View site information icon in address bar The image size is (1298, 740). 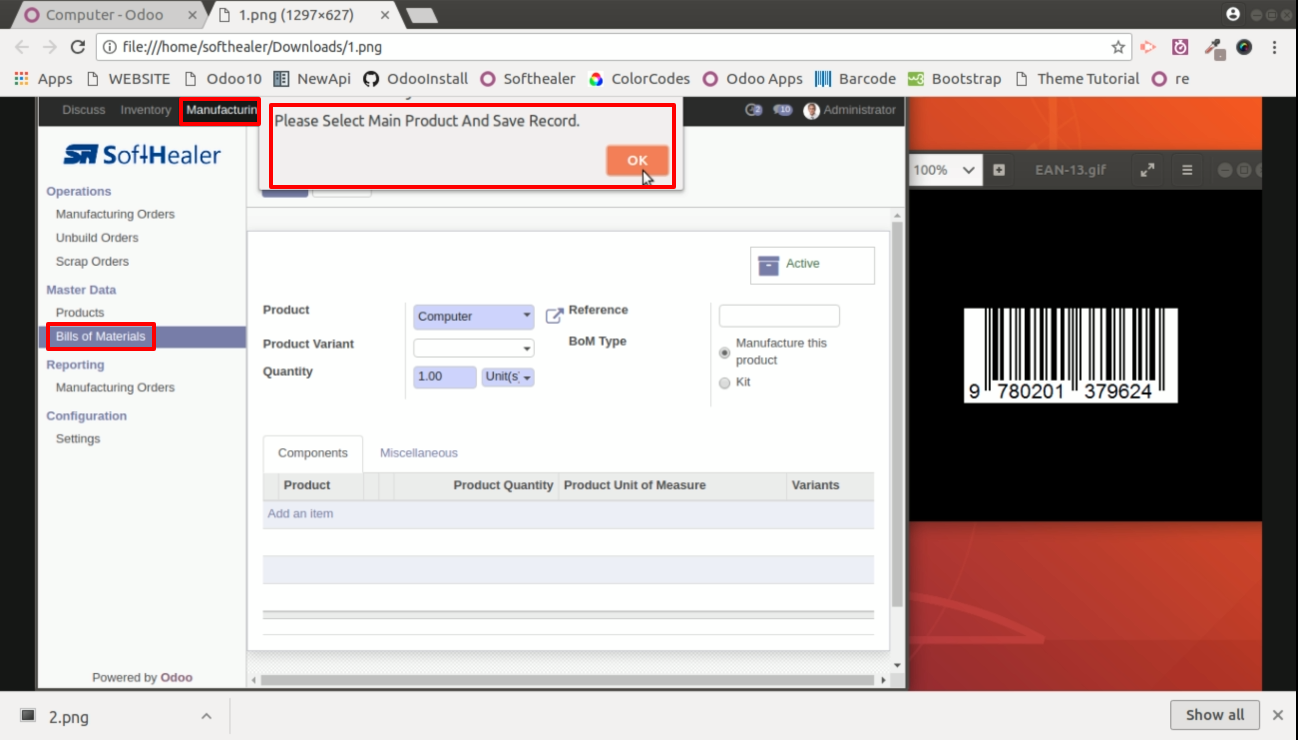[109, 47]
